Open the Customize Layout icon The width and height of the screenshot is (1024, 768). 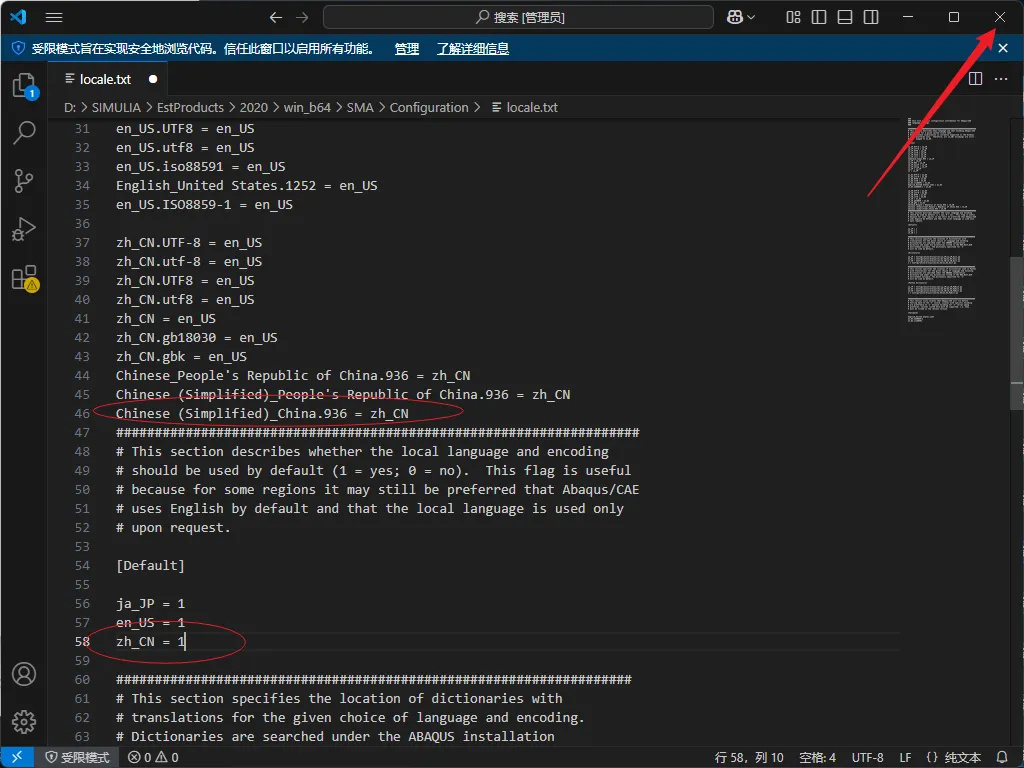point(793,18)
